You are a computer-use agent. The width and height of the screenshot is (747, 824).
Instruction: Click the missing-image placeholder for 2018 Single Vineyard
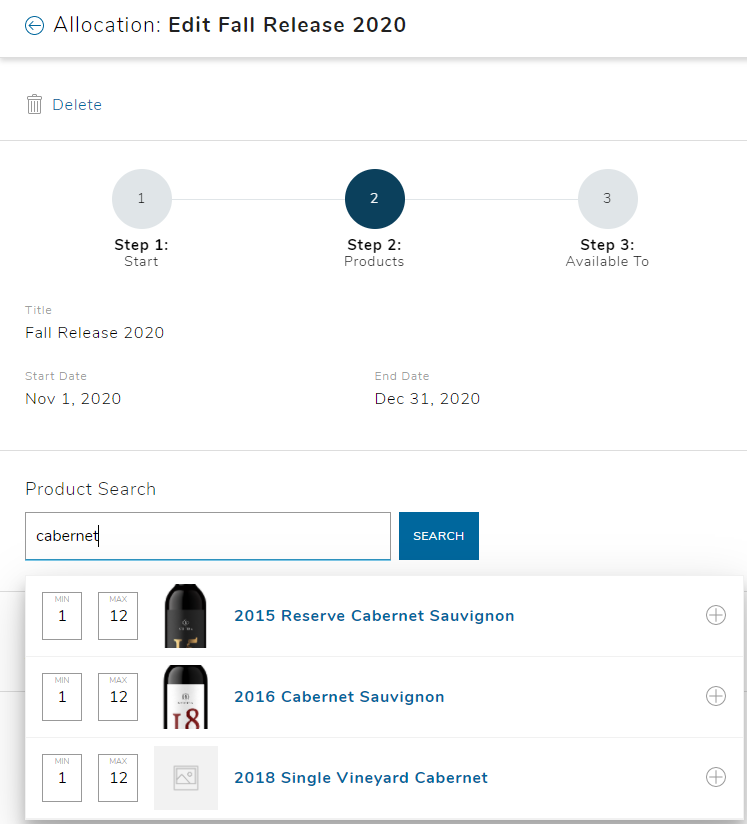coord(185,777)
